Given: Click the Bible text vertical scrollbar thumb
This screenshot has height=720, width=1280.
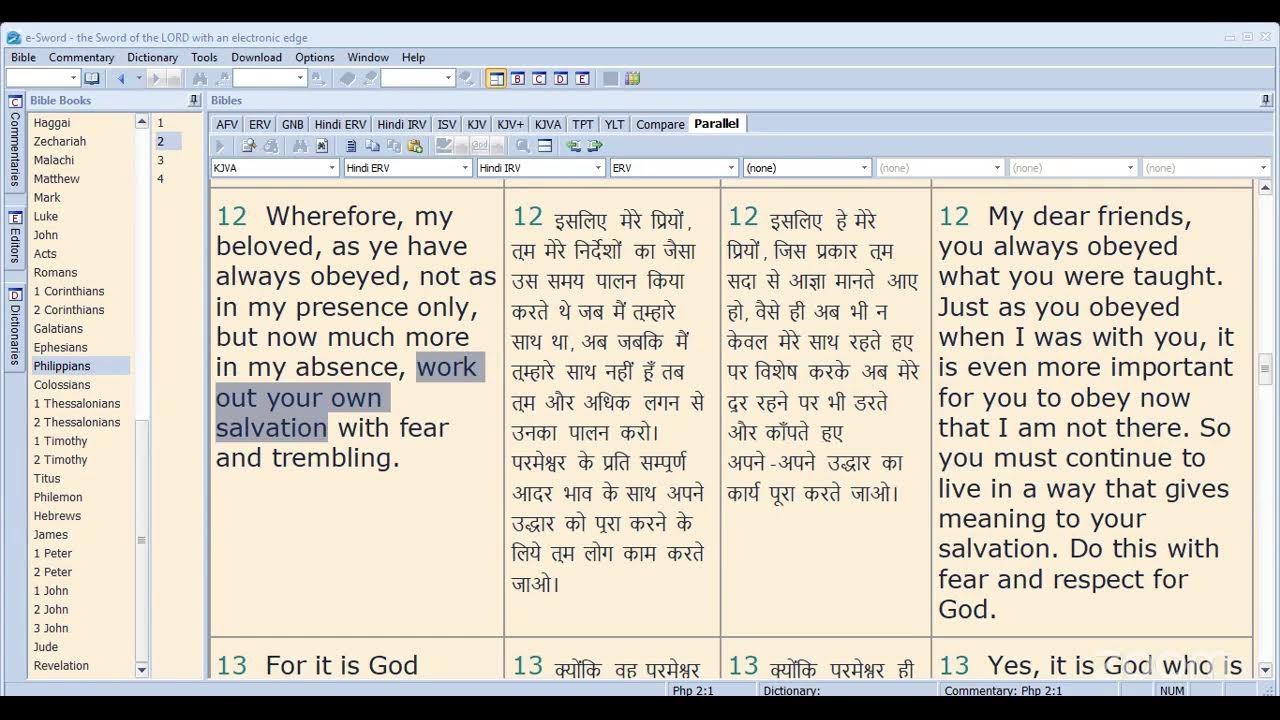Looking at the screenshot, I should 1265,368.
